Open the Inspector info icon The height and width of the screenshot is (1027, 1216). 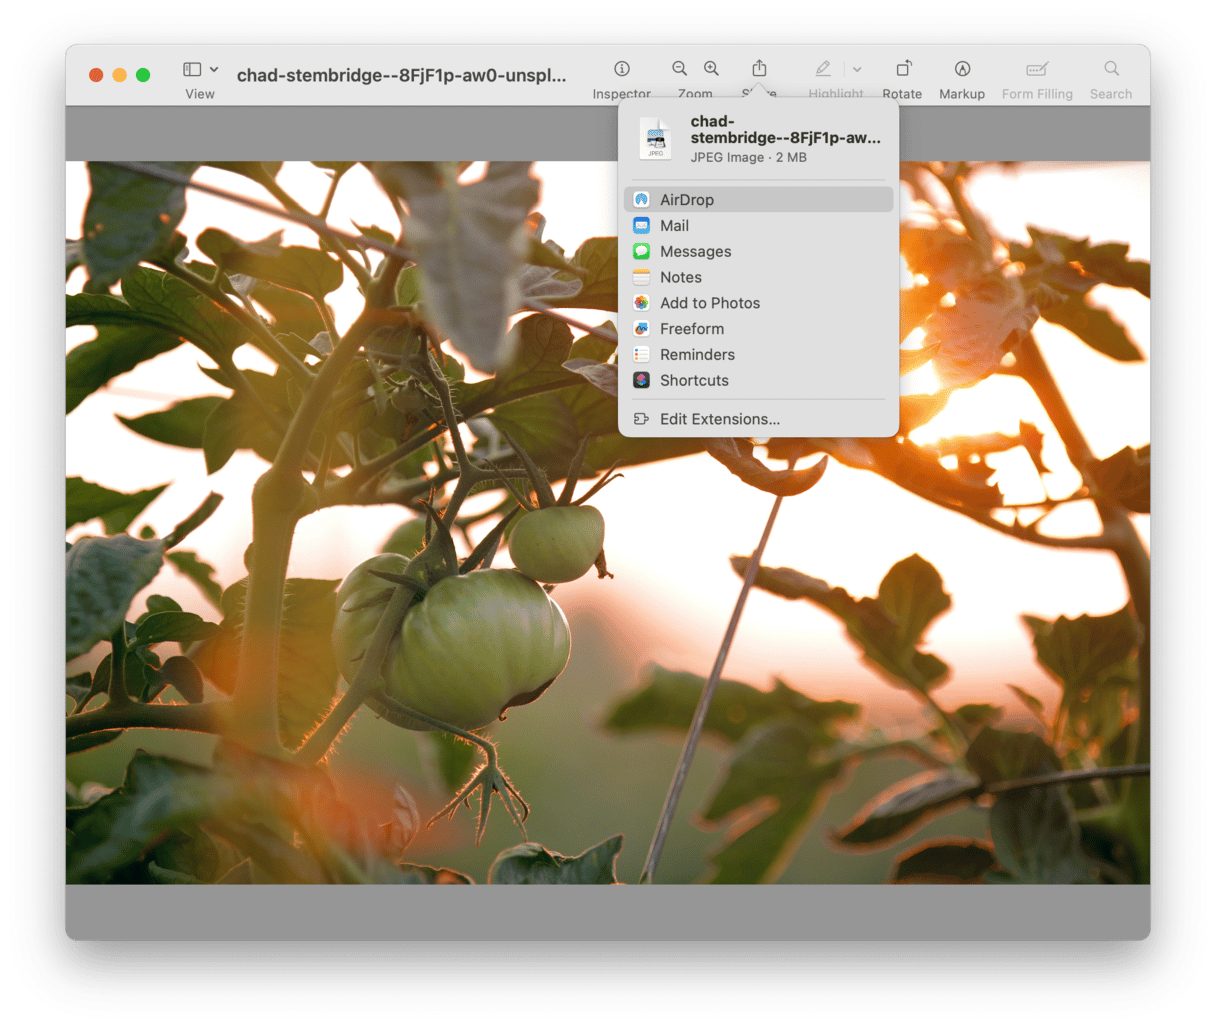click(x=622, y=69)
